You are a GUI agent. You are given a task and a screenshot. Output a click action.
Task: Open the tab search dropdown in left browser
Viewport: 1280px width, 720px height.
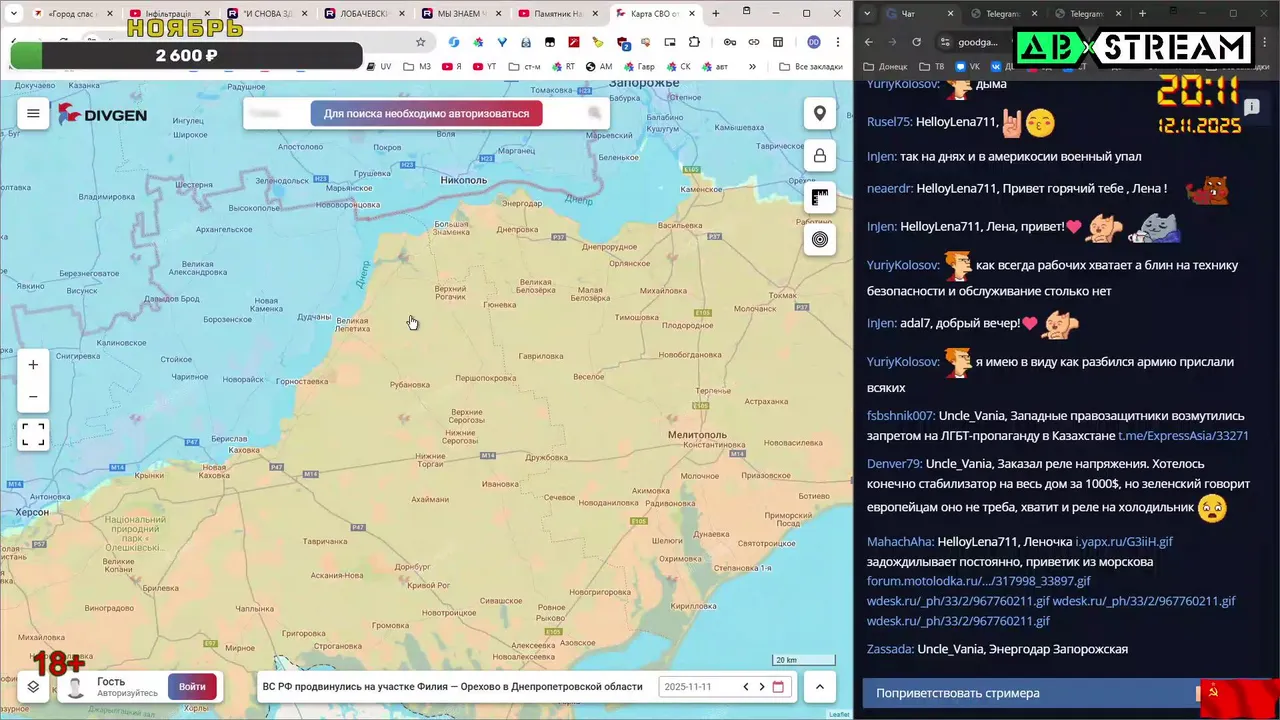[12, 14]
